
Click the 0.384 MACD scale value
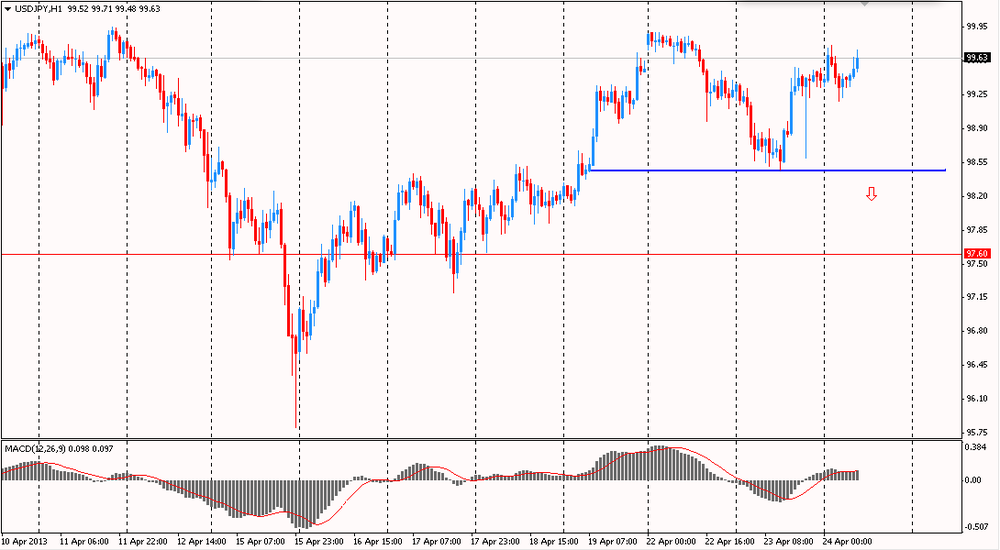coord(976,447)
